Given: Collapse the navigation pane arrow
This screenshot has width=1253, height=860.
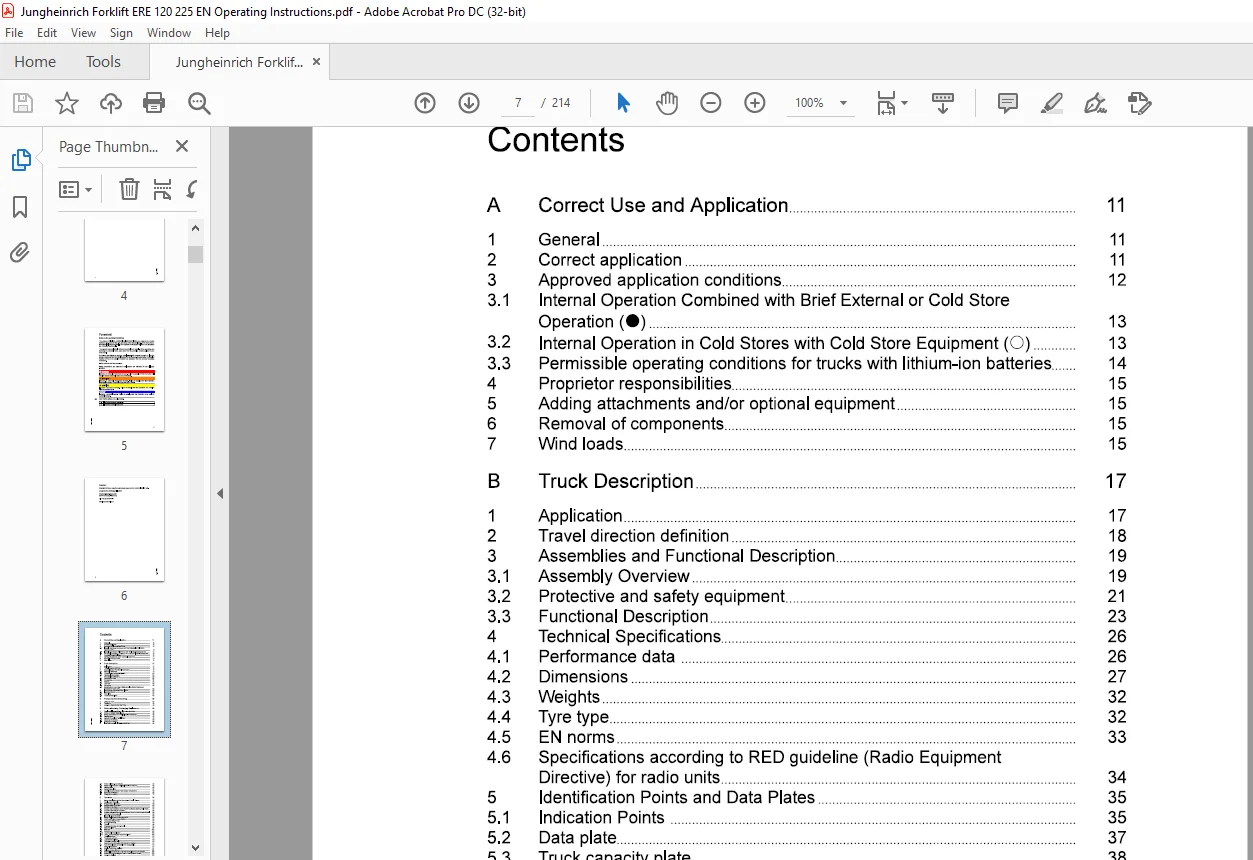Looking at the screenshot, I should (220, 493).
